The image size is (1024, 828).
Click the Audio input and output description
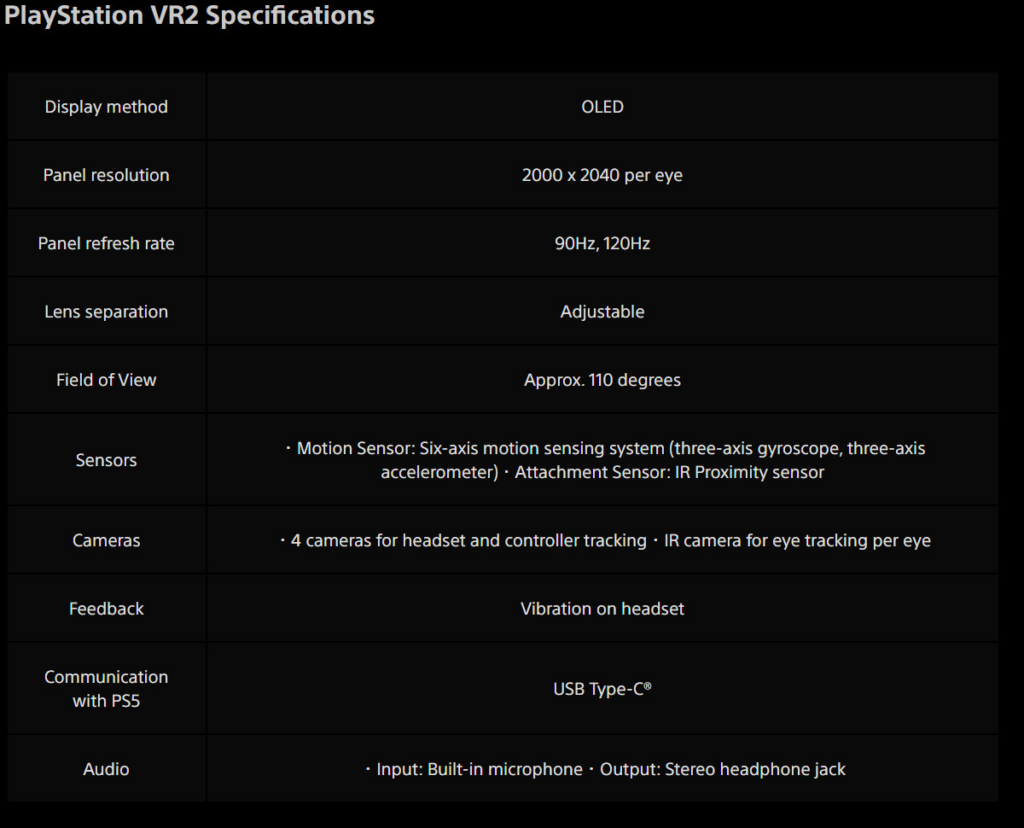pos(604,769)
